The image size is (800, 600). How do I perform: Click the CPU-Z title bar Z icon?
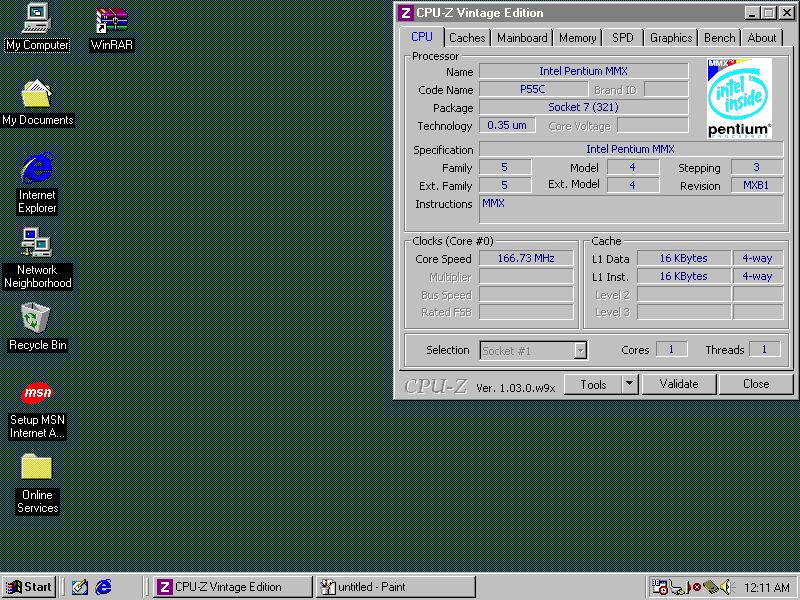point(405,13)
